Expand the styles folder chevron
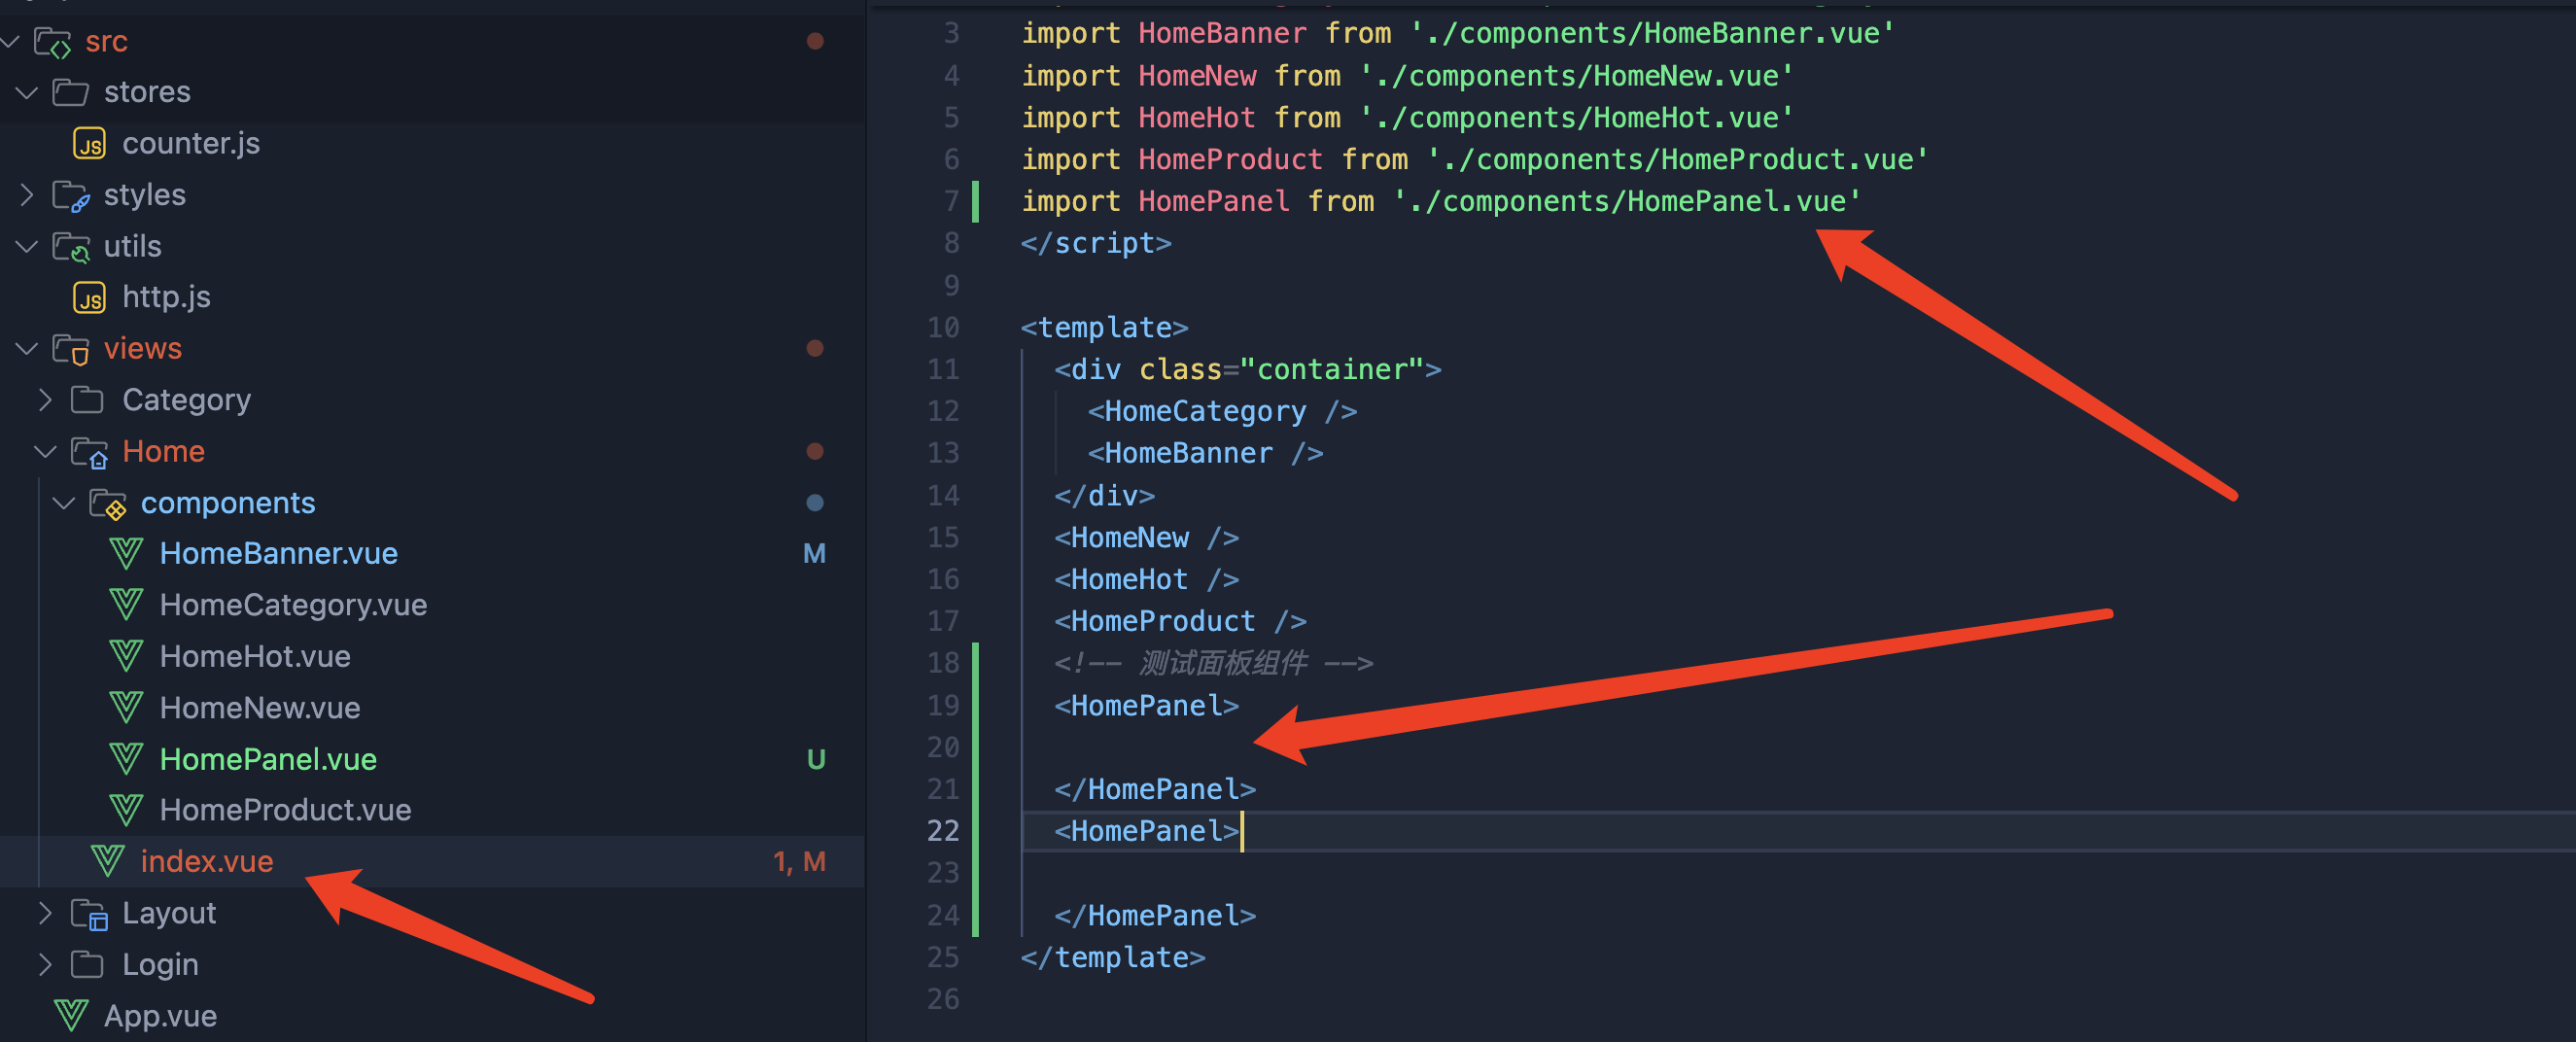2576x1042 pixels. [27, 194]
